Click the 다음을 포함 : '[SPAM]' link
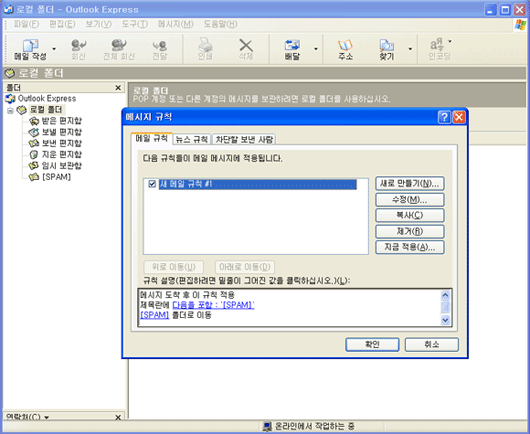 [213, 305]
